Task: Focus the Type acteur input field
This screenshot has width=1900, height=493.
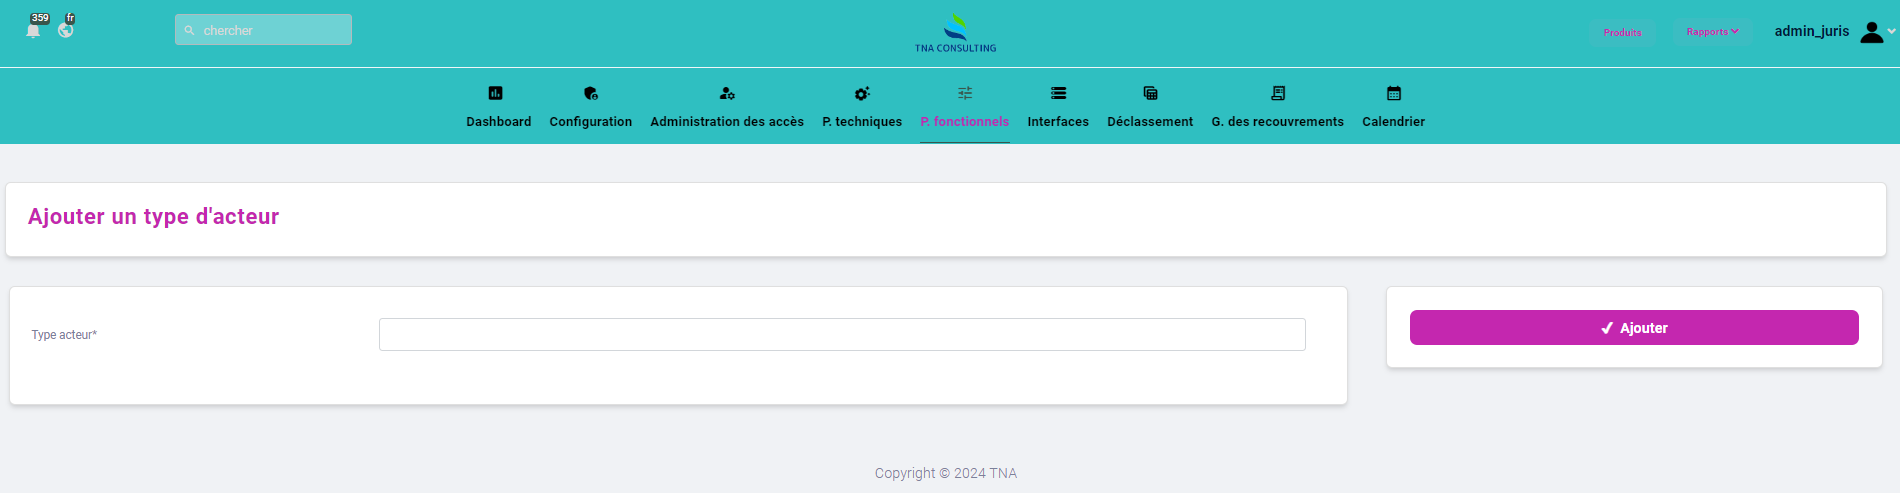Action: pos(842,334)
